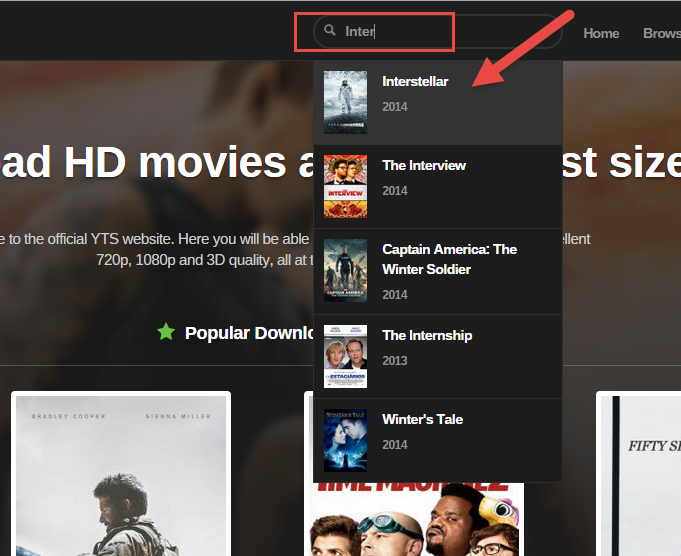The width and height of the screenshot is (681, 556).
Task: Open the Fifty Shades movie poster card
Action: click(638, 473)
